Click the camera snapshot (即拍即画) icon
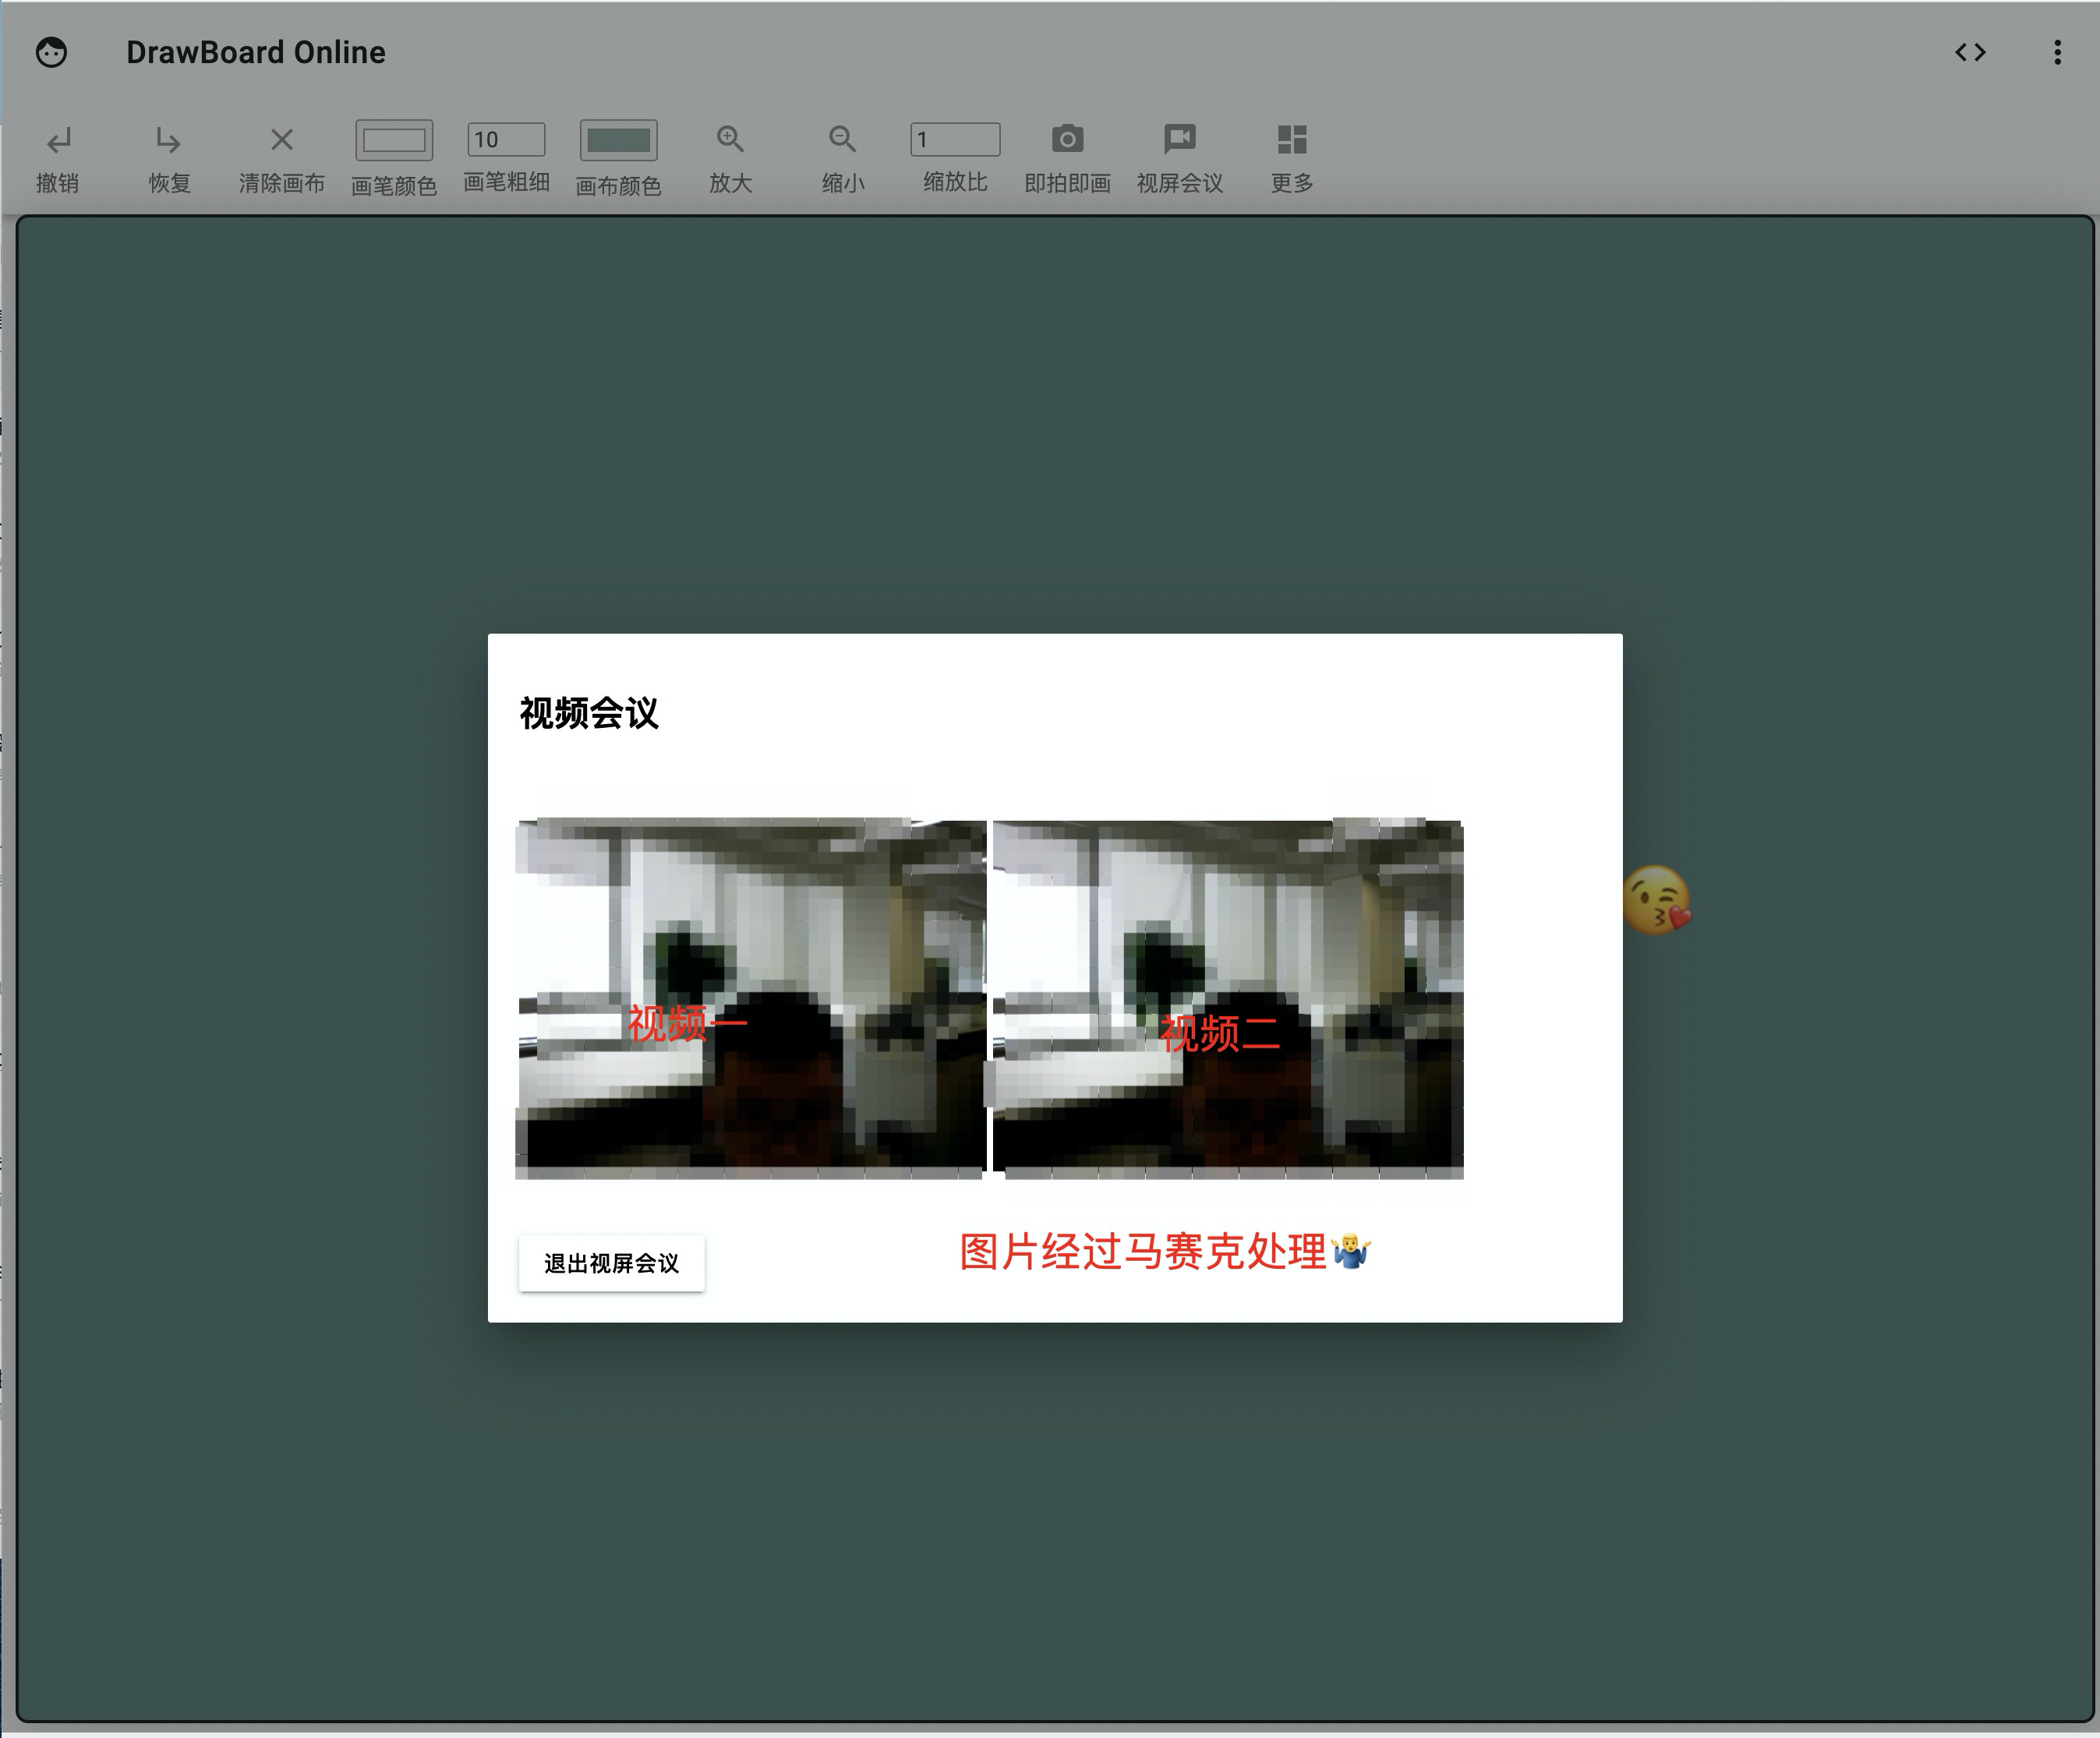This screenshot has width=2100, height=1738. [x=1067, y=140]
